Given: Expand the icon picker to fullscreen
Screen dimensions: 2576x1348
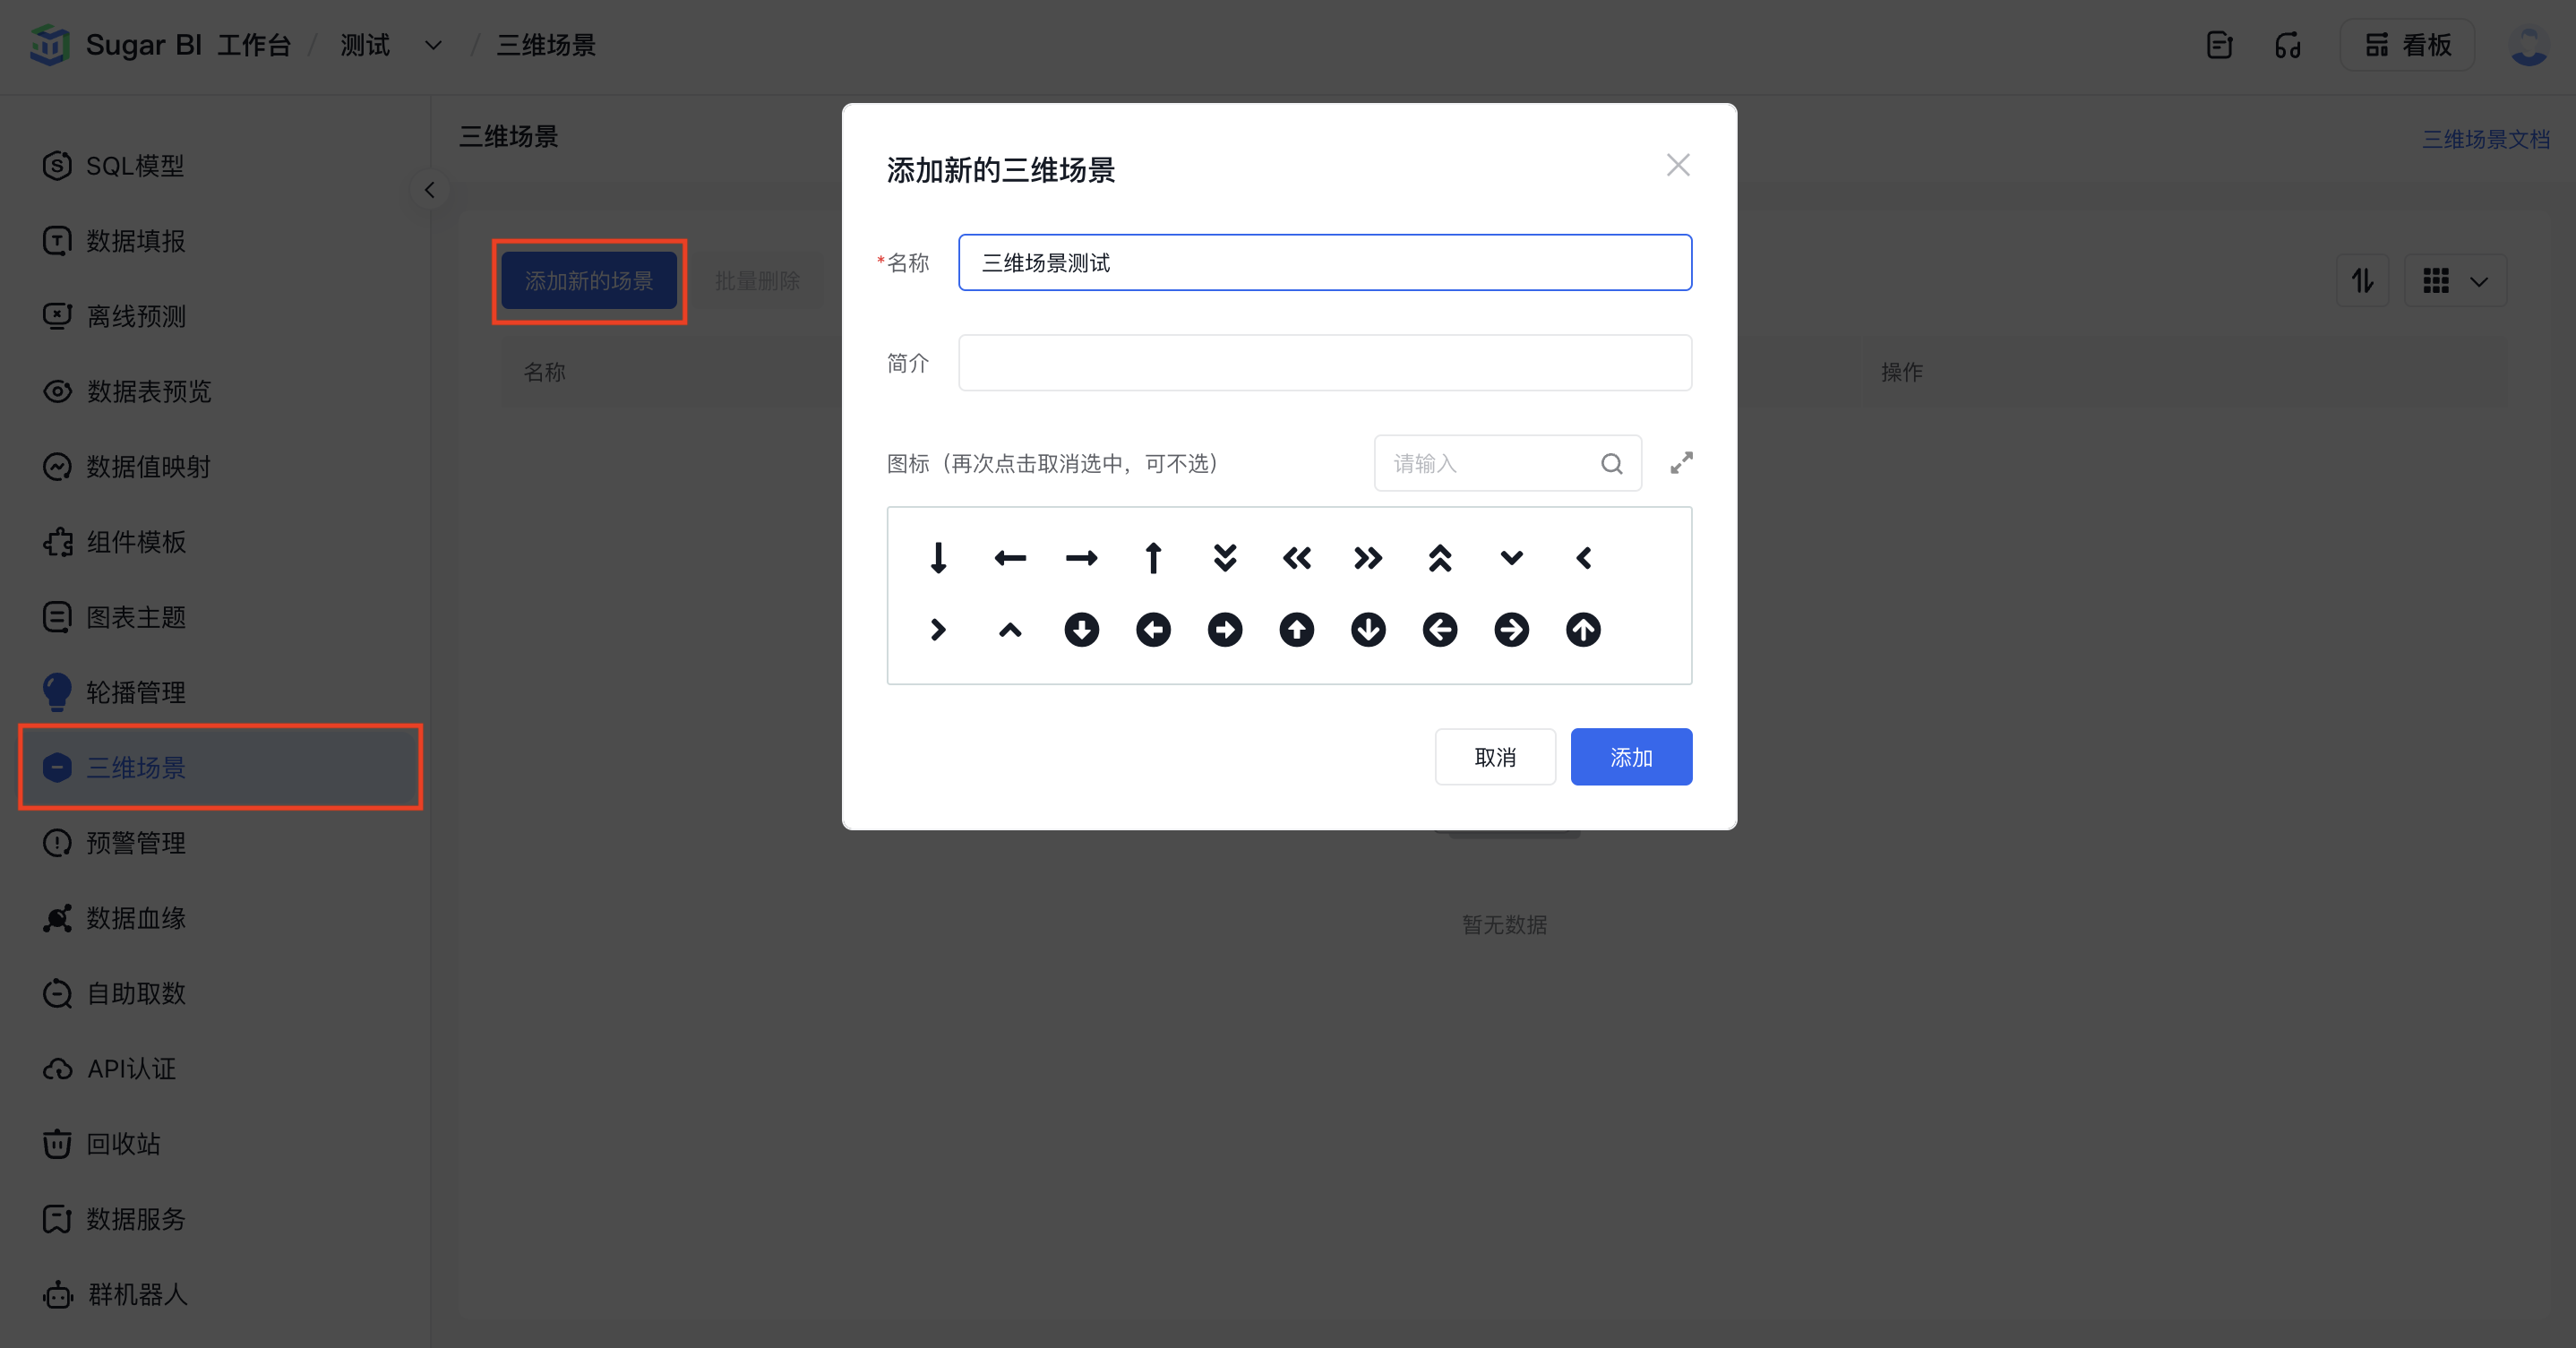Looking at the screenshot, I should pyautogui.click(x=1681, y=463).
